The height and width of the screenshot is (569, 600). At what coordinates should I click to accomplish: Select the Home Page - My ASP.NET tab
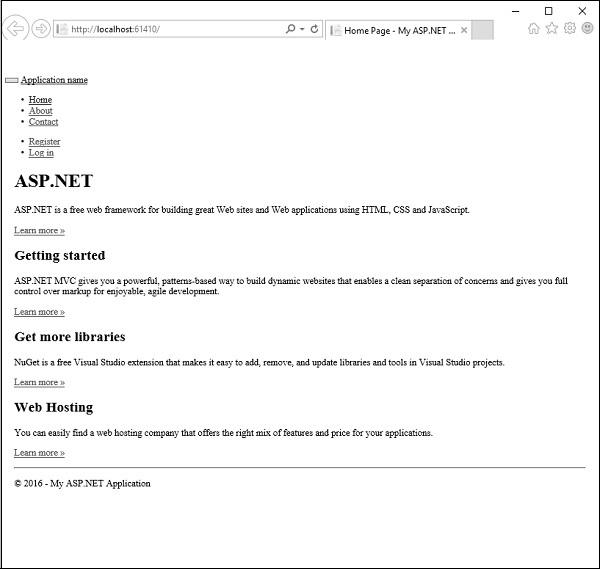click(x=398, y=30)
